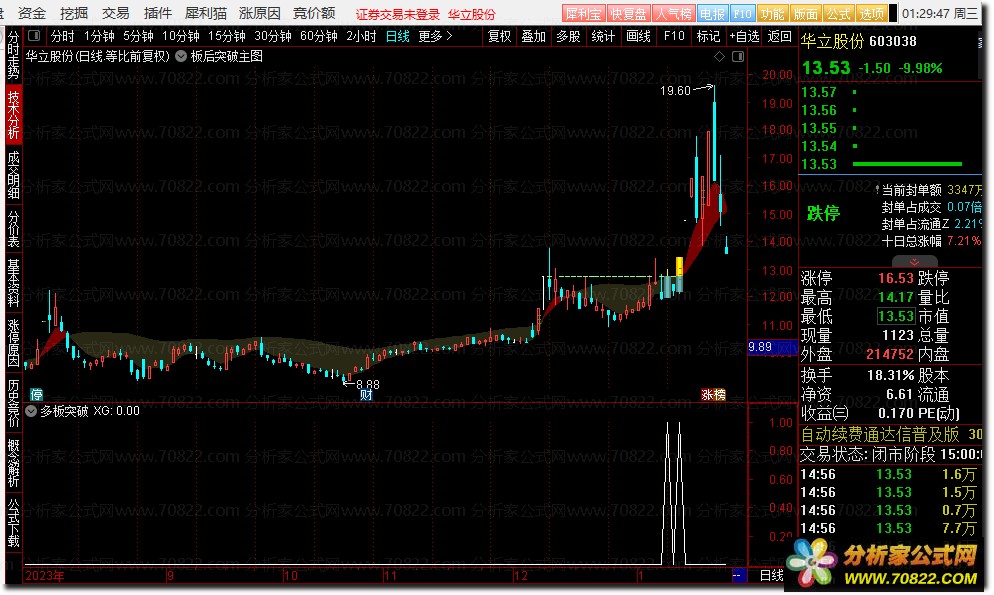Click the 证券交易未登录 login link
Screen dimensions: 994x595
click(397, 14)
